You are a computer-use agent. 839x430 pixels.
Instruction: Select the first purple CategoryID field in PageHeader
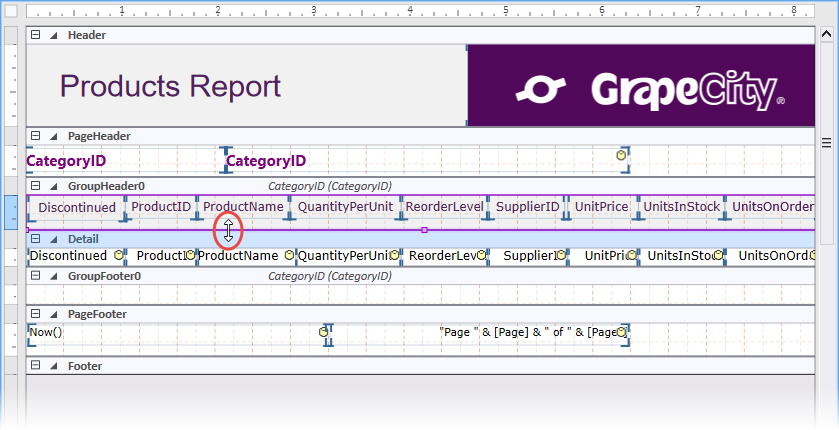[66, 161]
